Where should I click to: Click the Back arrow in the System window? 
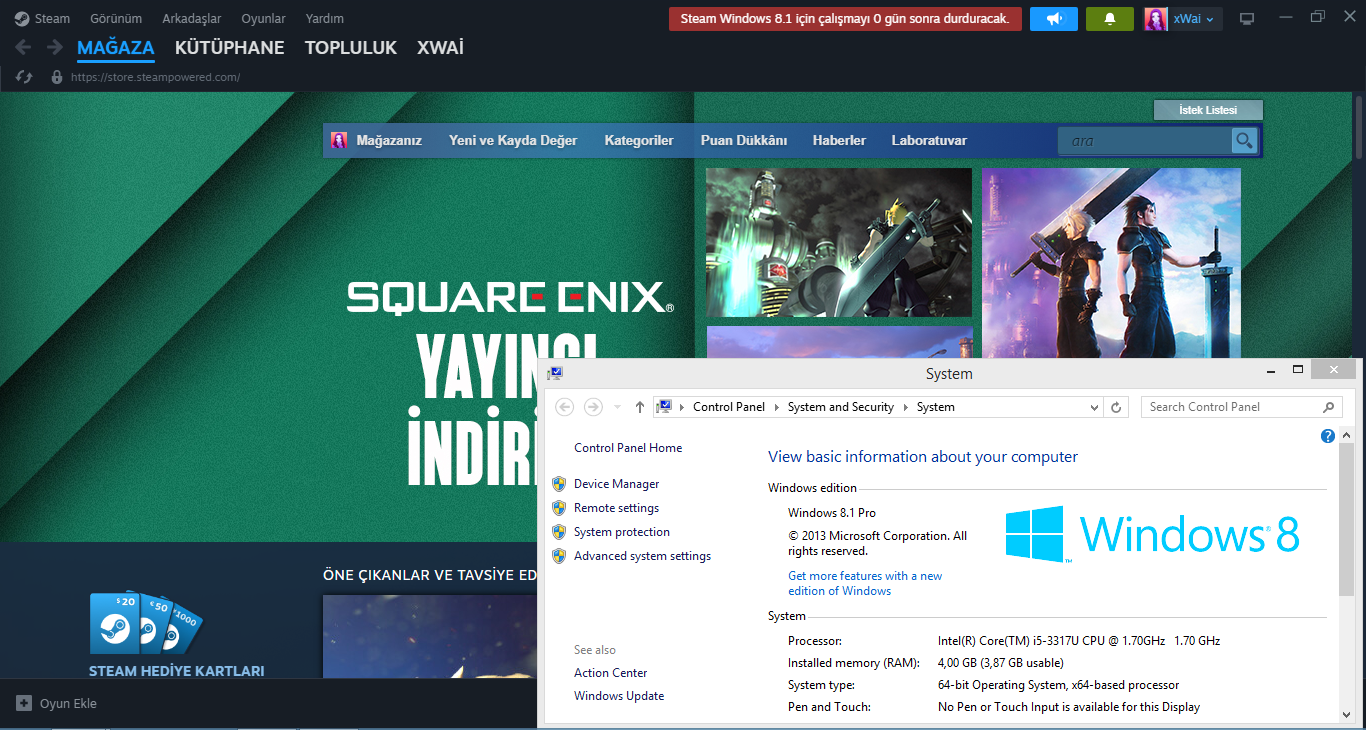point(564,407)
